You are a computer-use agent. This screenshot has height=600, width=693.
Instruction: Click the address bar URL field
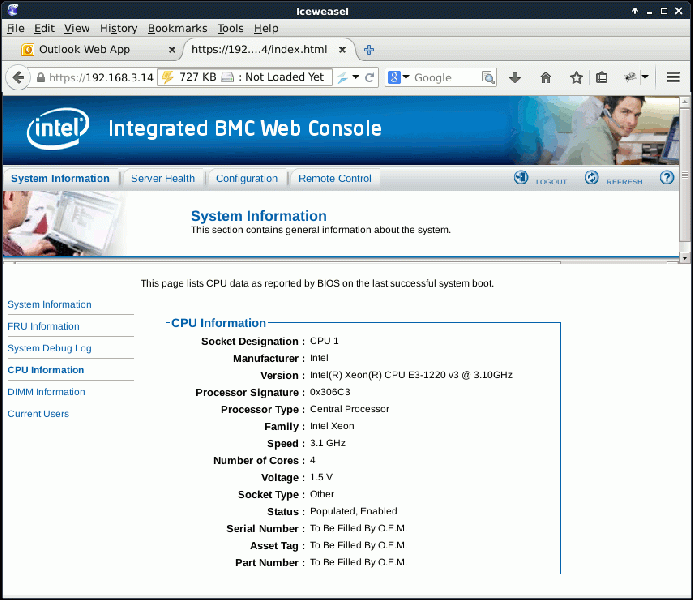tap(101, 78)
